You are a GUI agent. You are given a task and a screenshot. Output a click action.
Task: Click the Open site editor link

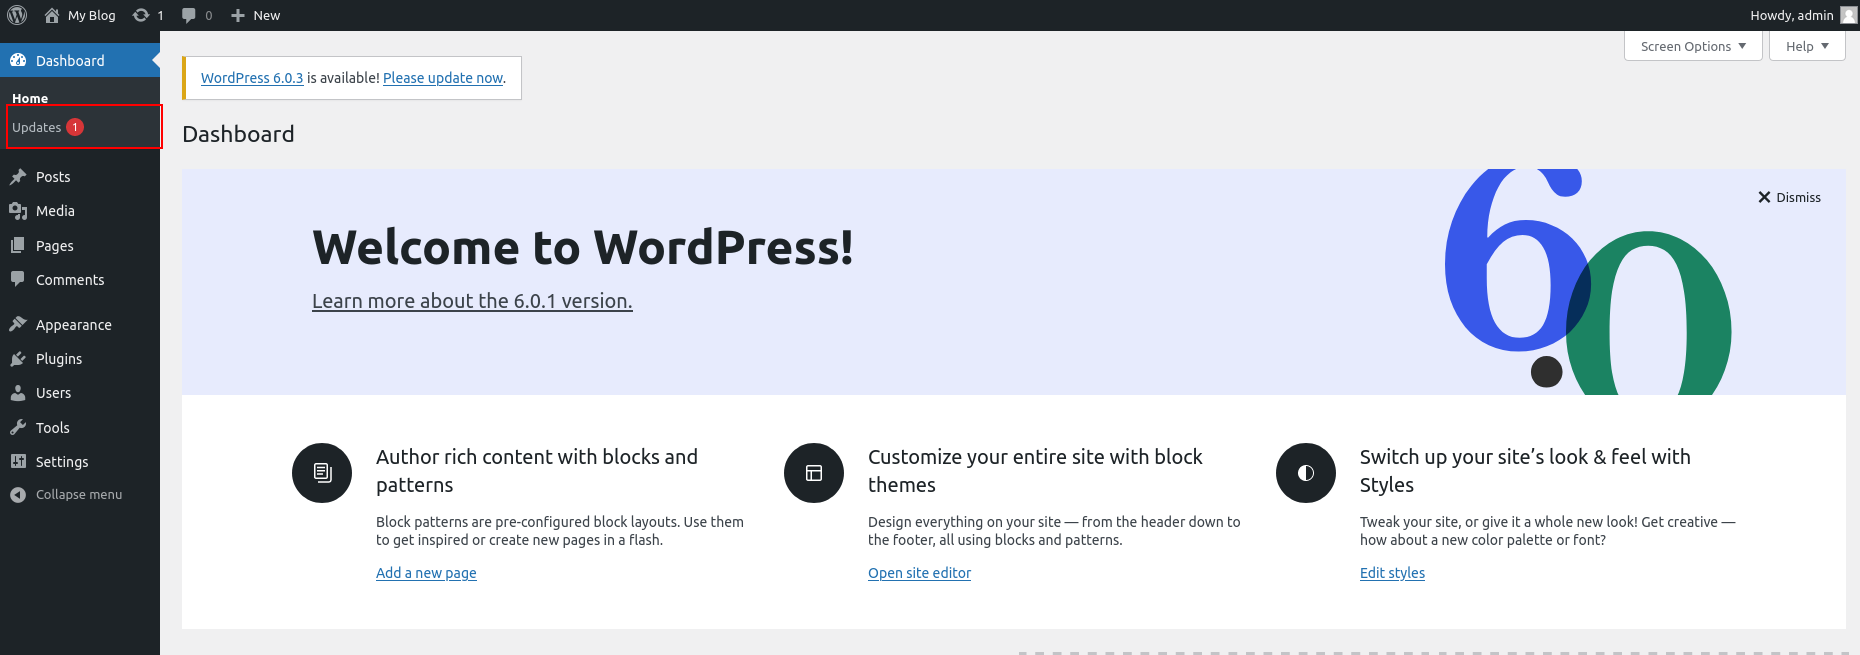point(919,573)
